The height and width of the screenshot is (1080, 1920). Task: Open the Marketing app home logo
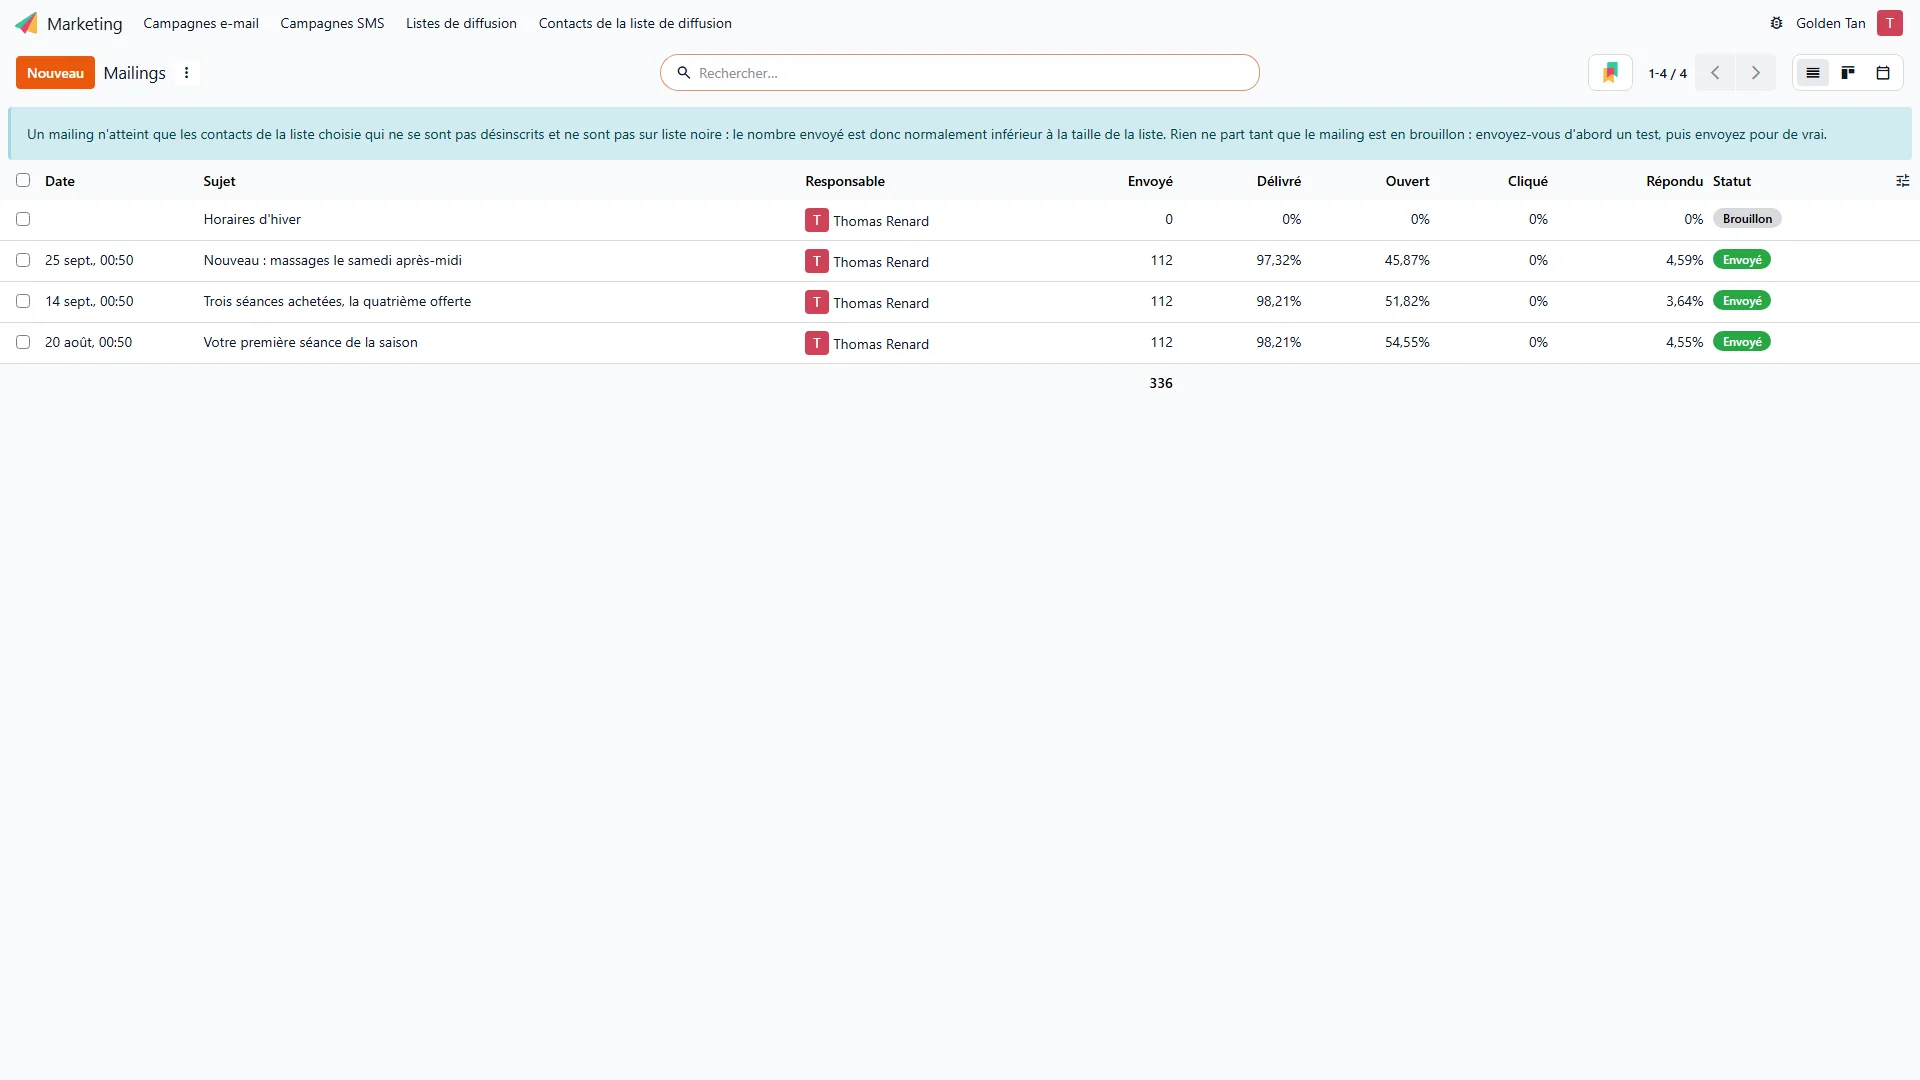[27, 23]
